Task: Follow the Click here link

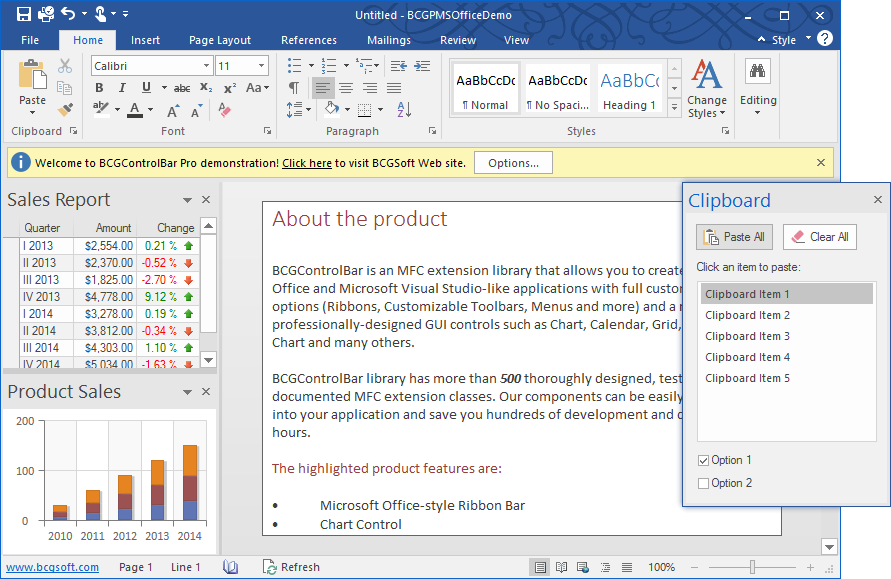Action: (x=307, y=163)
